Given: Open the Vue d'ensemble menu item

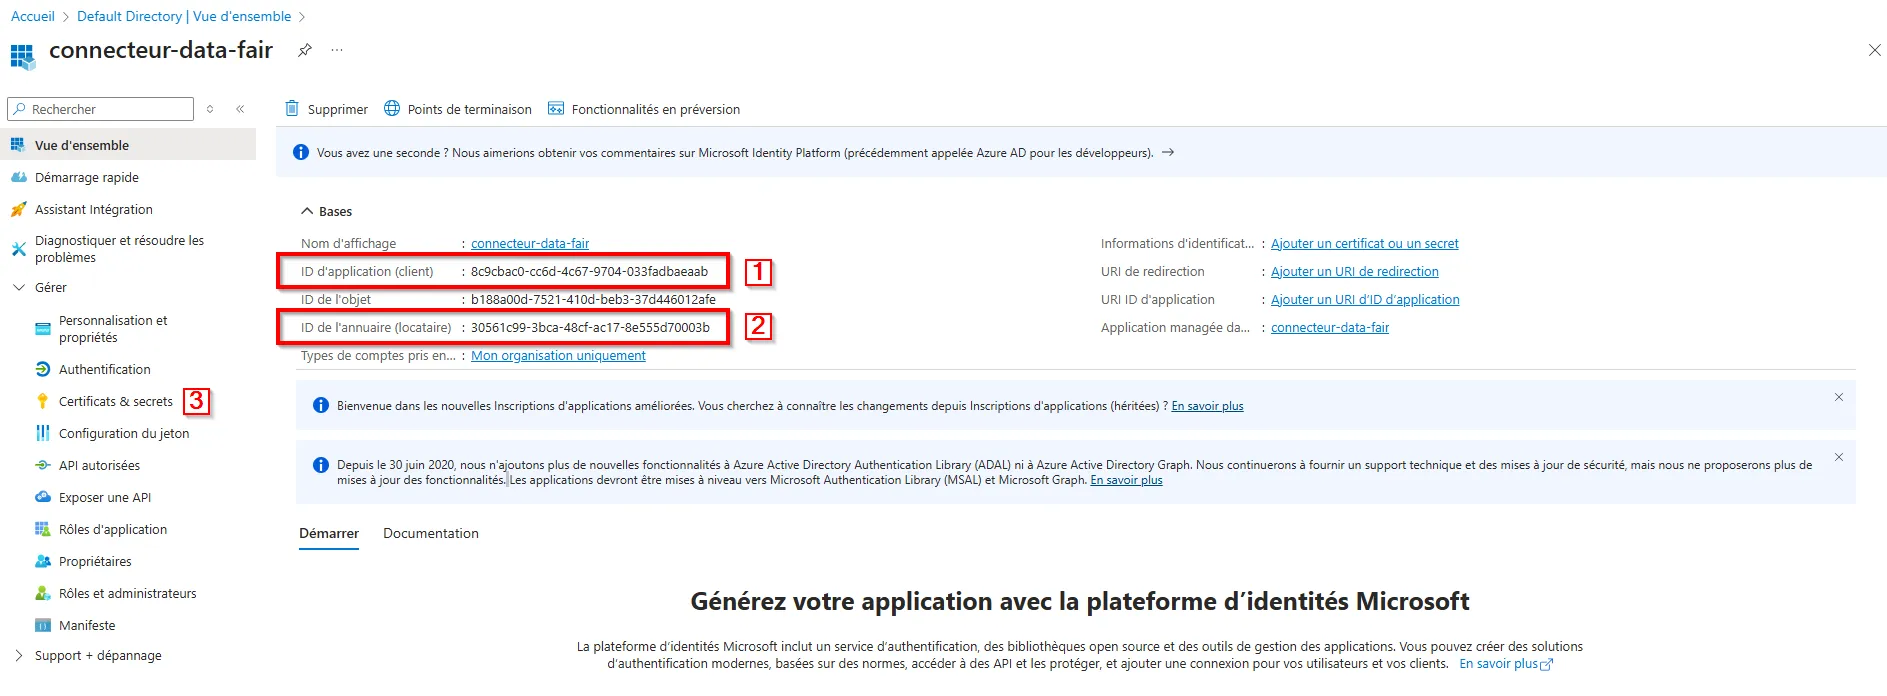Looking at the screenshot, I should coord(128,145).
